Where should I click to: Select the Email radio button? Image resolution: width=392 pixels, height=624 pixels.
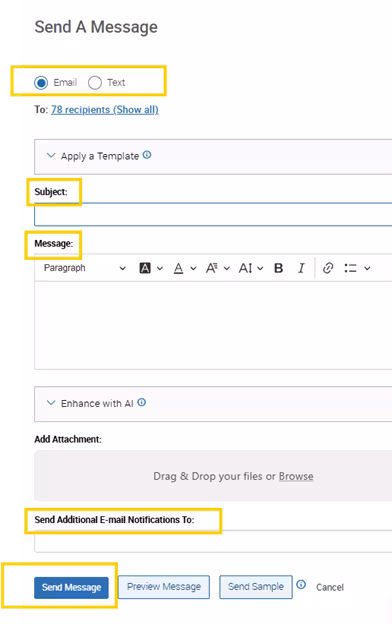tap(41, 83)
